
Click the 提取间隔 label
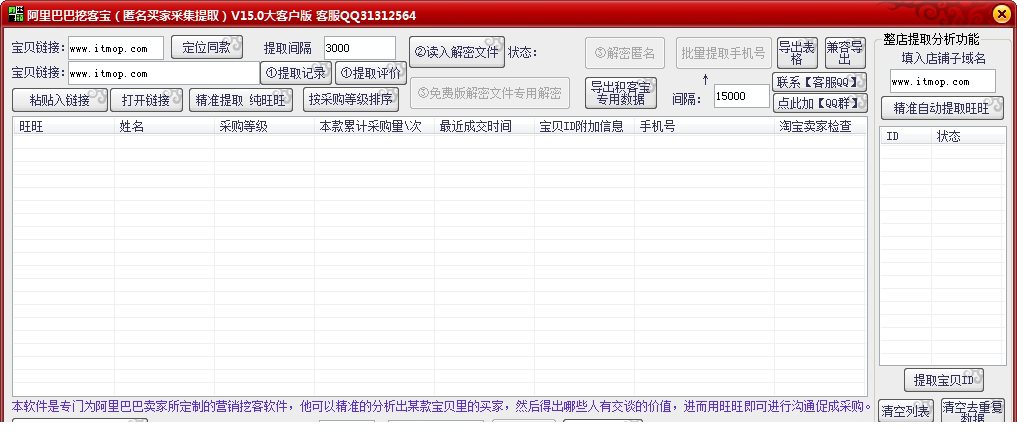pyautogui.click(x=288, y=48)
